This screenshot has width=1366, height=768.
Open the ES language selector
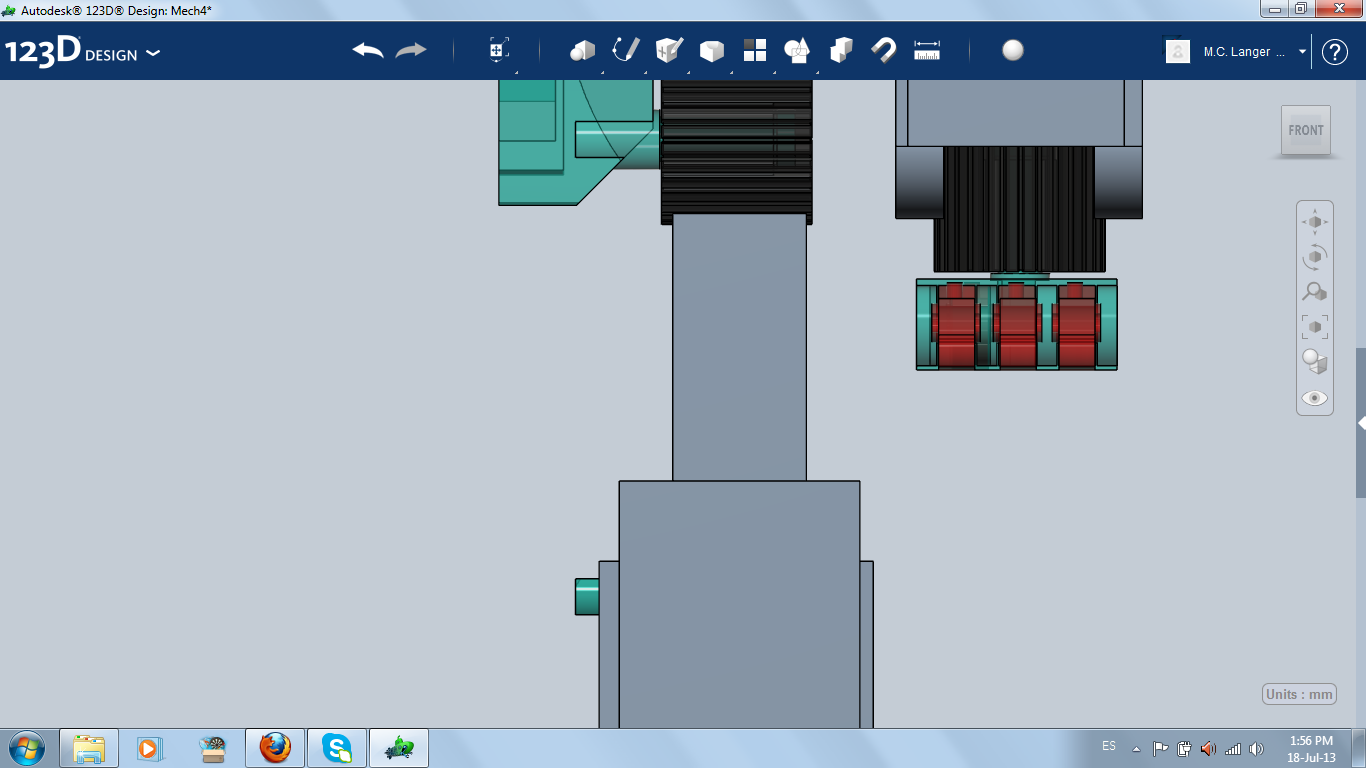click(1109, 746)
